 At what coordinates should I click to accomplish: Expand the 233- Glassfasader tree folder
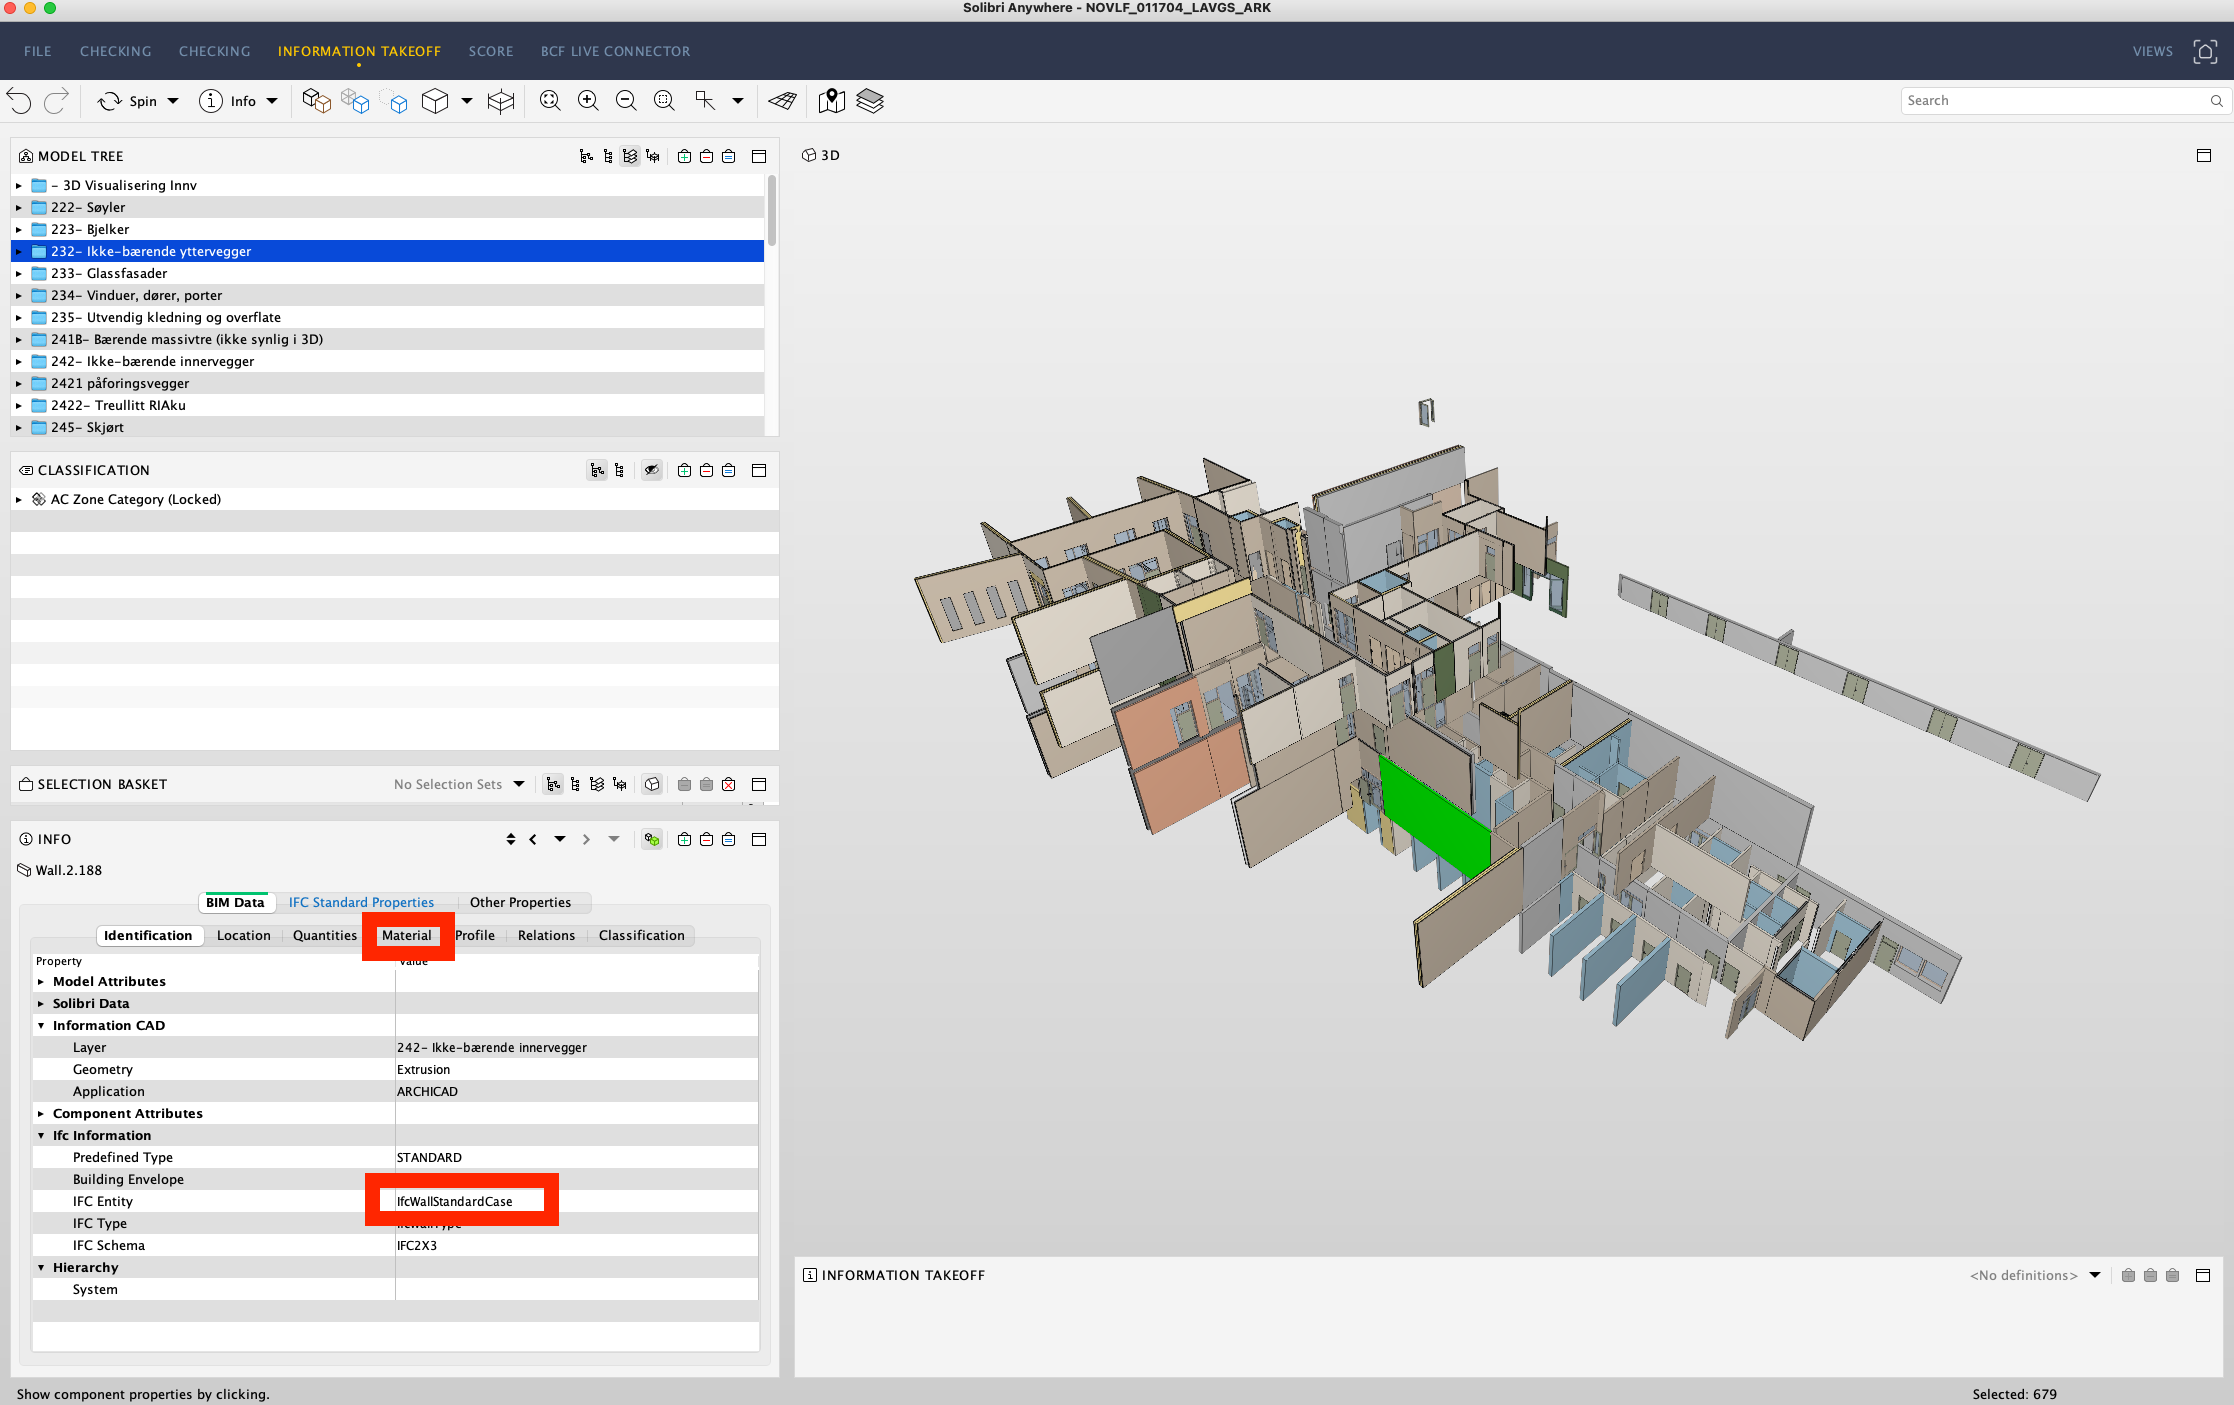18,274
